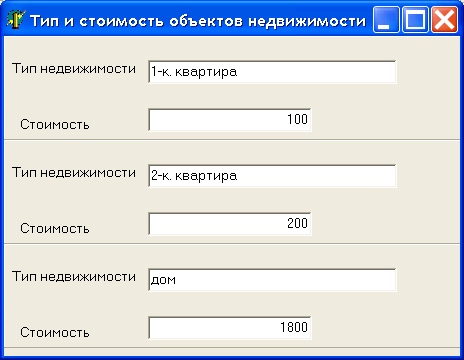Image resolution: width=464 pixels, height=360 pixels.
Task: Click Тип недвижимости label beside дом
Action: point(74,277)
